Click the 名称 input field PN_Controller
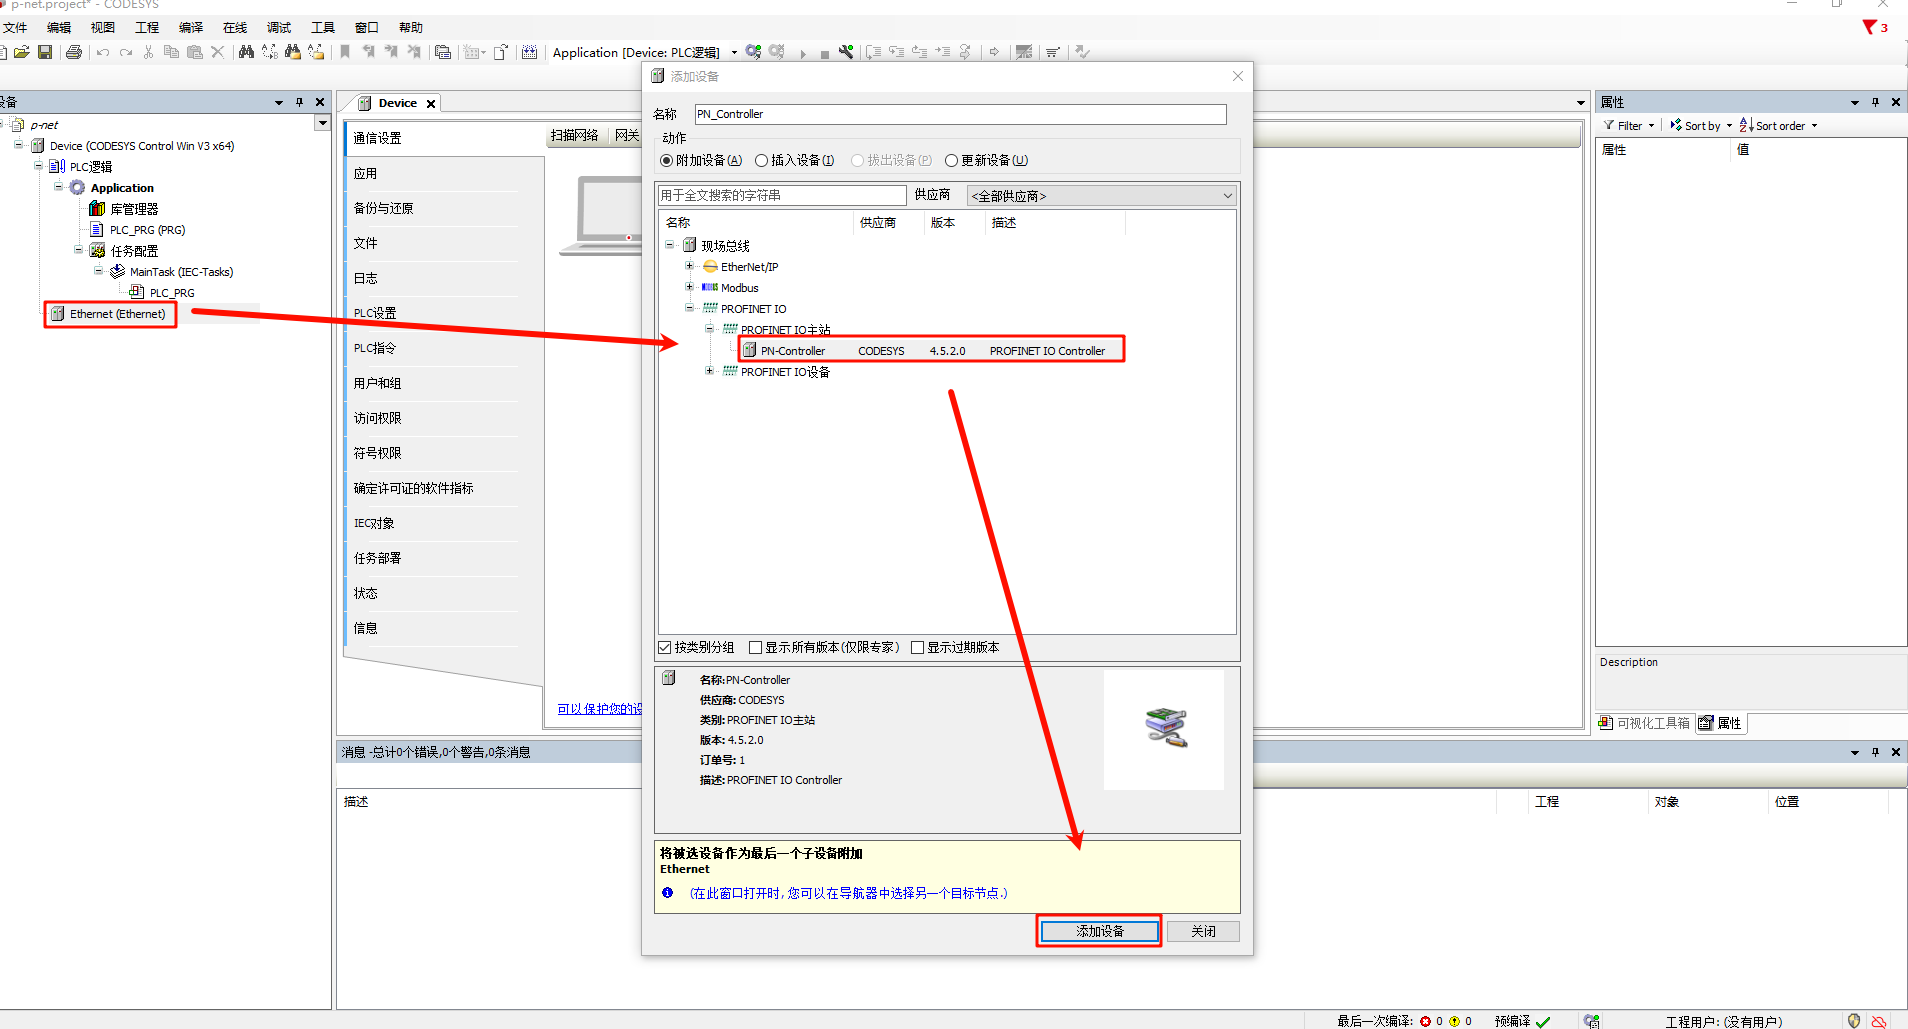1908x1029 pixels. [x=959, y=114]
